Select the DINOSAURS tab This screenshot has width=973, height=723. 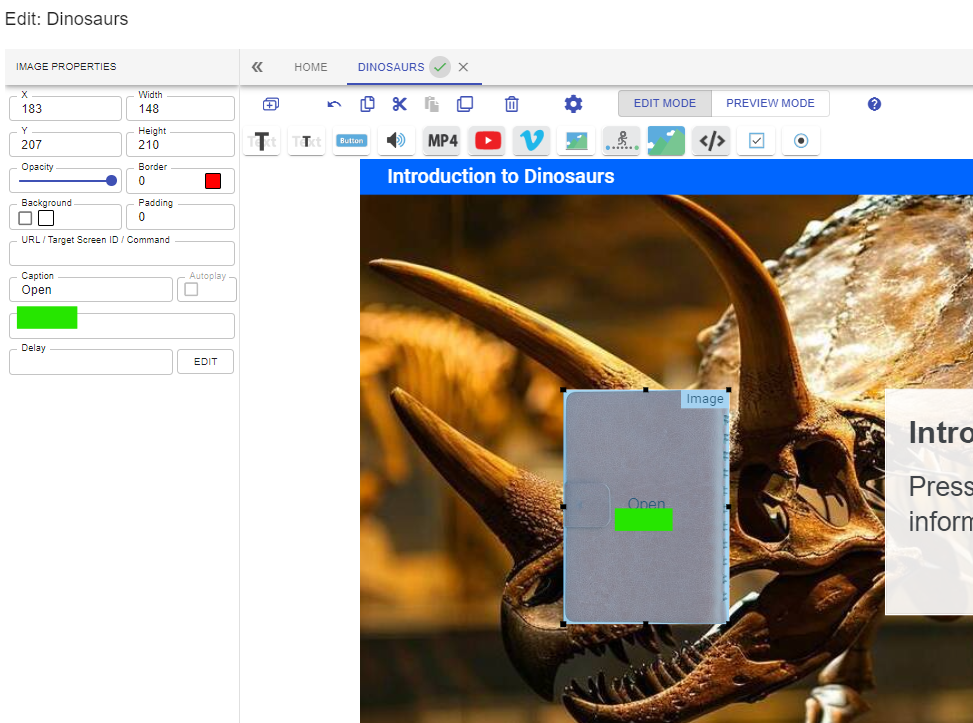[x=391, y=67]
